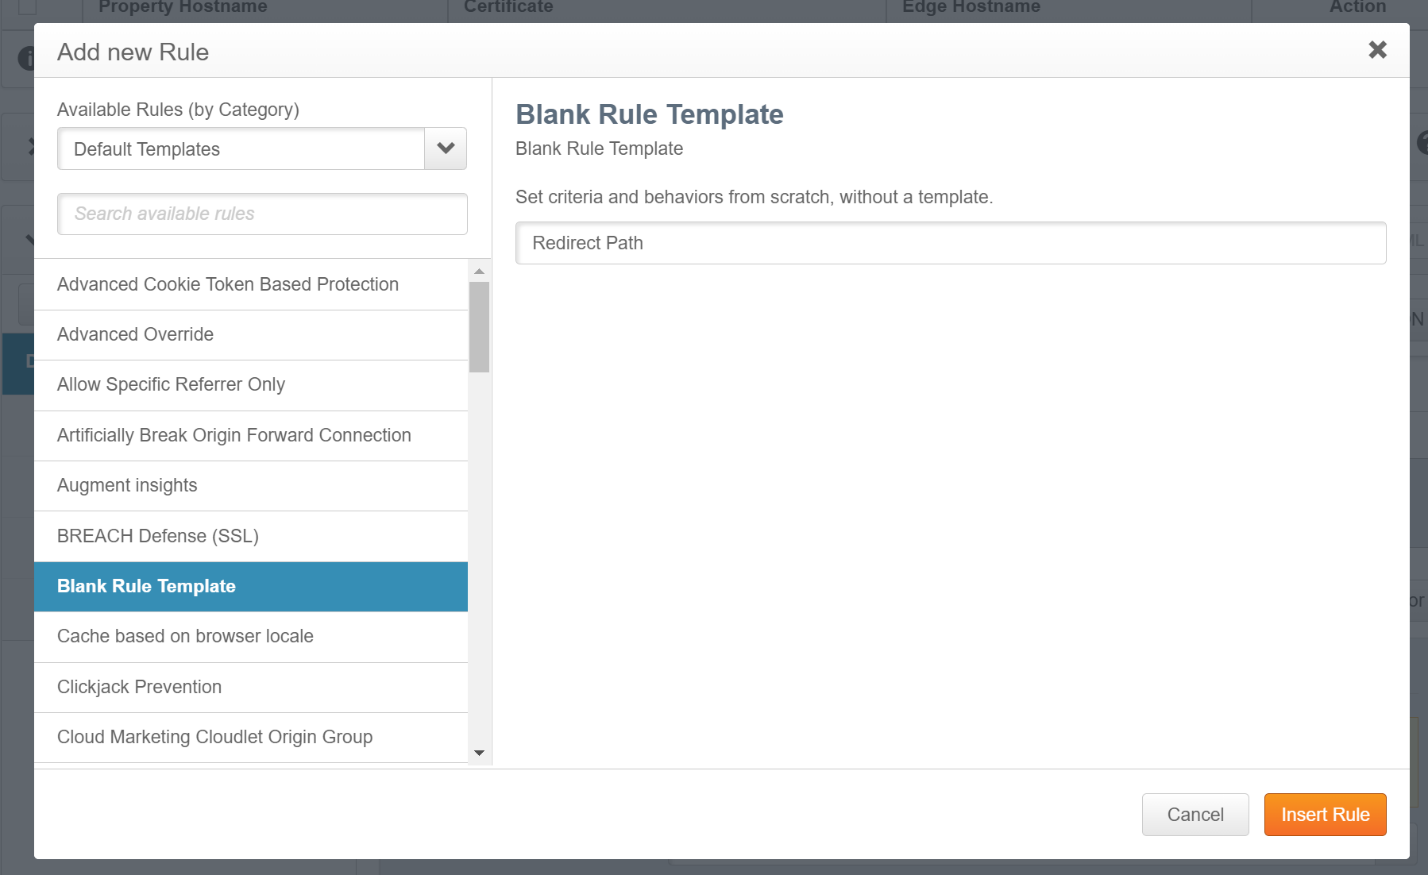This screenshot has height=875, width=1428.
Task: Select Allow Specific Referrer Only rule
Action: [171, 385]
